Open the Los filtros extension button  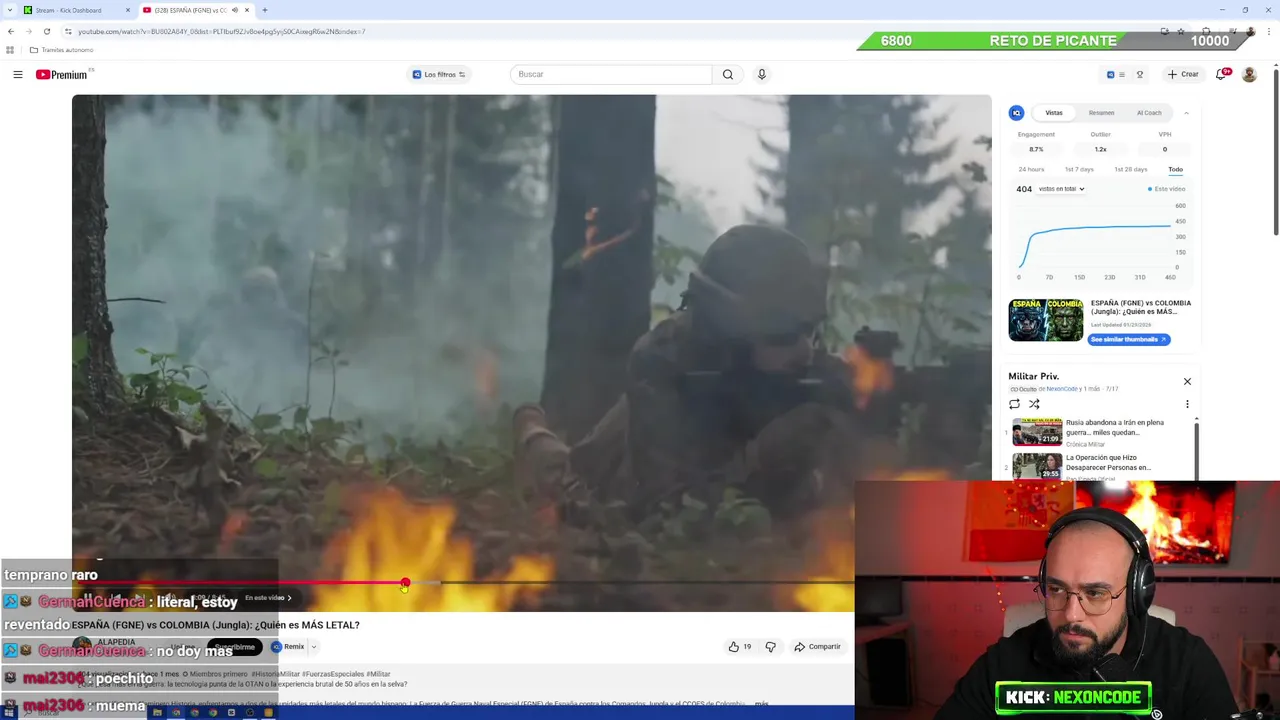439,74
